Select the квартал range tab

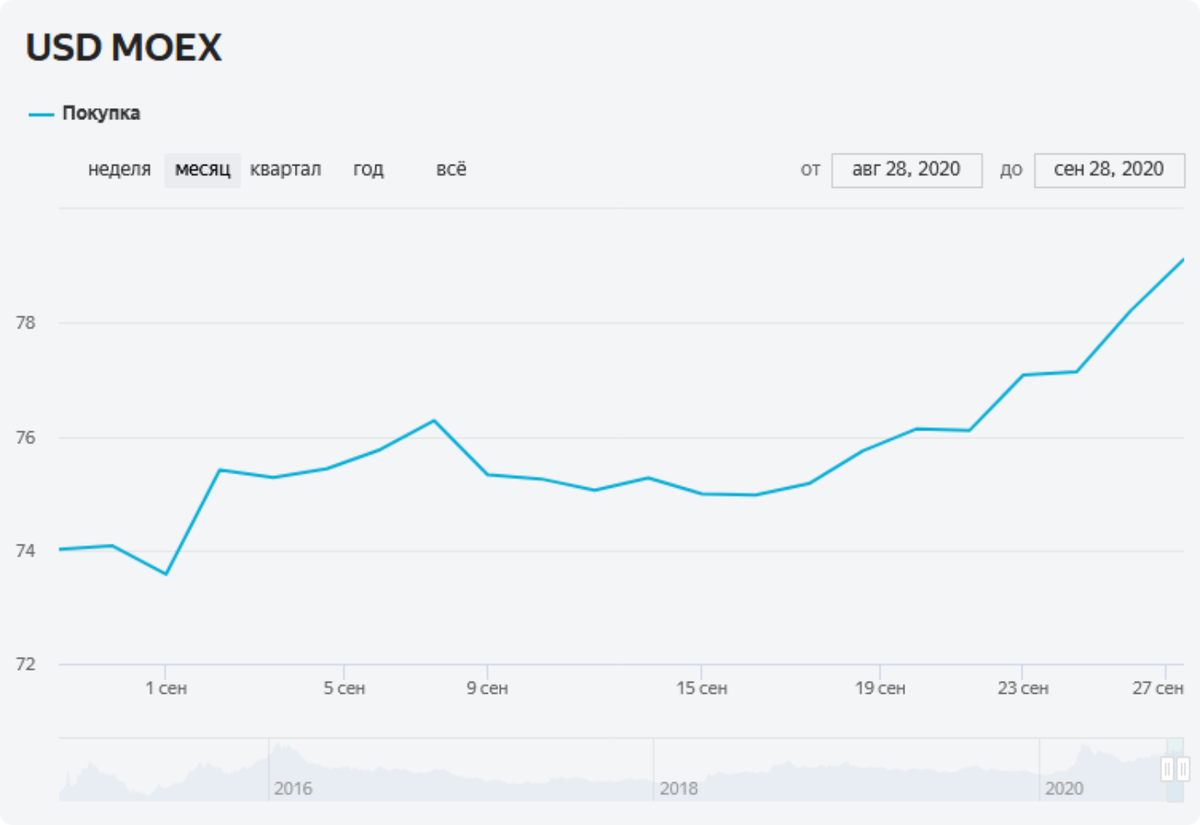[286, 169]
